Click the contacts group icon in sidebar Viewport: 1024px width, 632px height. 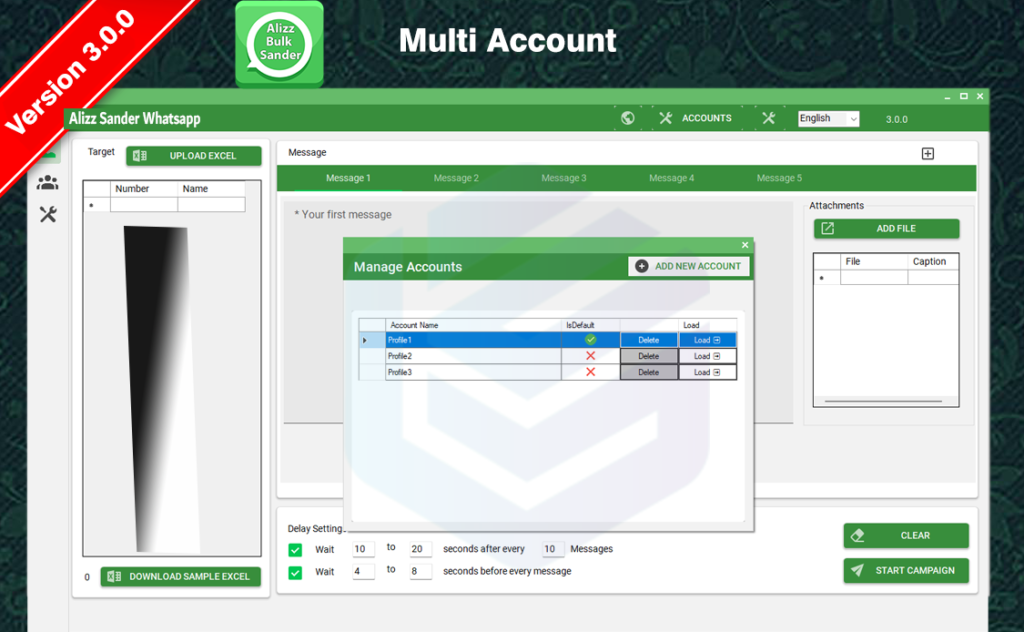point(47,183)
